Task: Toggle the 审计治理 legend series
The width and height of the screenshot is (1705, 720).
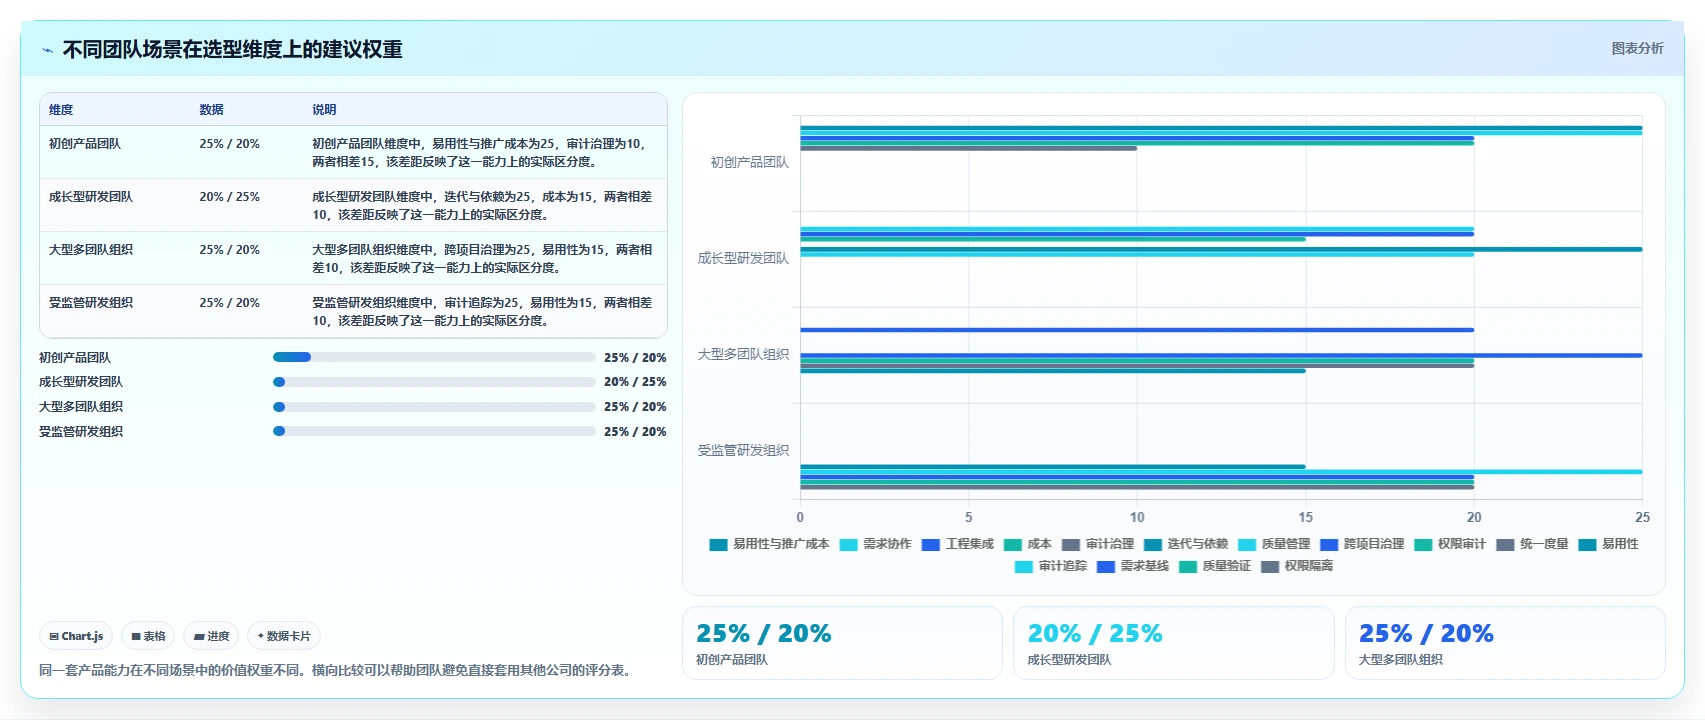Action: pos(1097,544)
